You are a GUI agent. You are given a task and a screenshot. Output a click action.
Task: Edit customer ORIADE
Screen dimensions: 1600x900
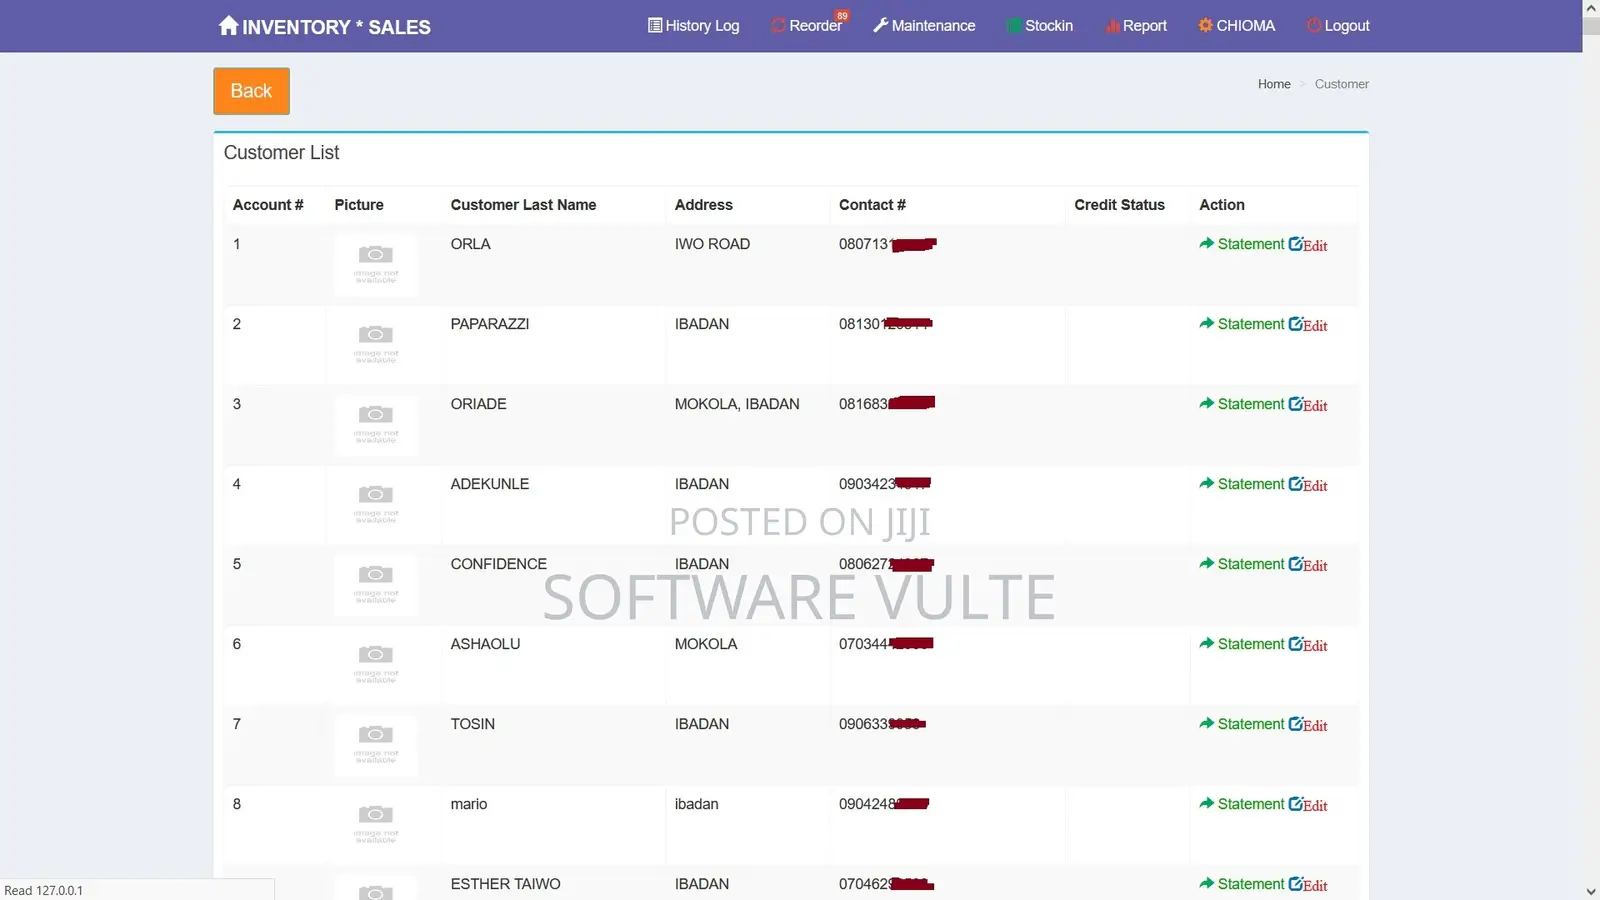tap(1308, 405)
